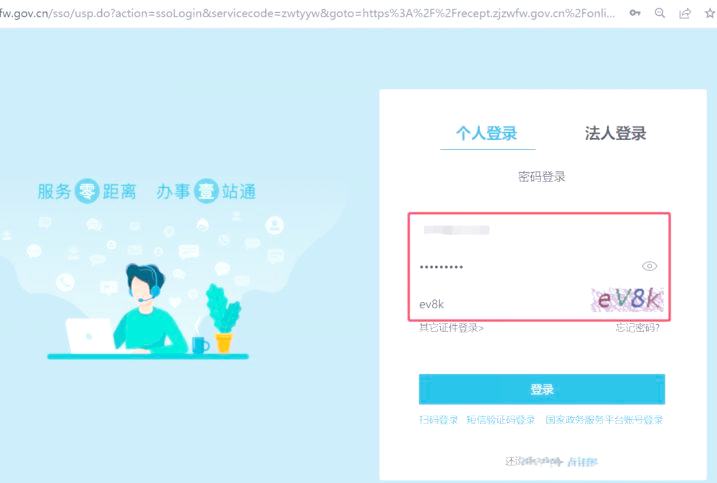Switch to the 个人登录 tab
This screenshot has width=717, height=483.
tap(487, 133)
